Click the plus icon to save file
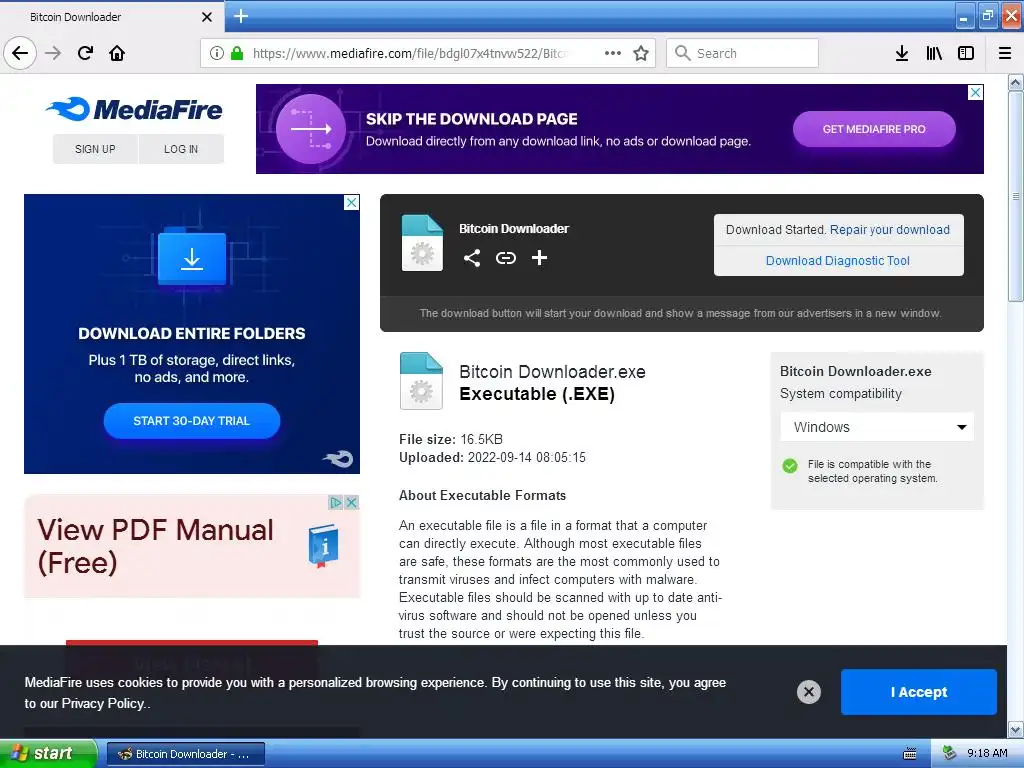The image size is (1024, 768). (539, 258)
